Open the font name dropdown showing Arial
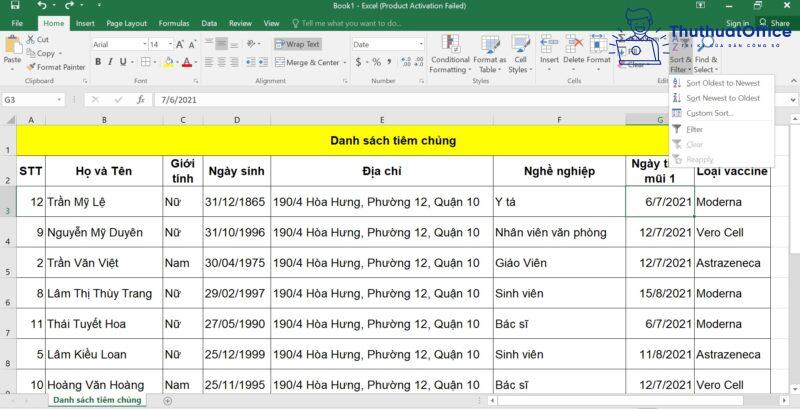Image resolution: width=800 pixels, height=409 pixels. [x=144, y=44]
